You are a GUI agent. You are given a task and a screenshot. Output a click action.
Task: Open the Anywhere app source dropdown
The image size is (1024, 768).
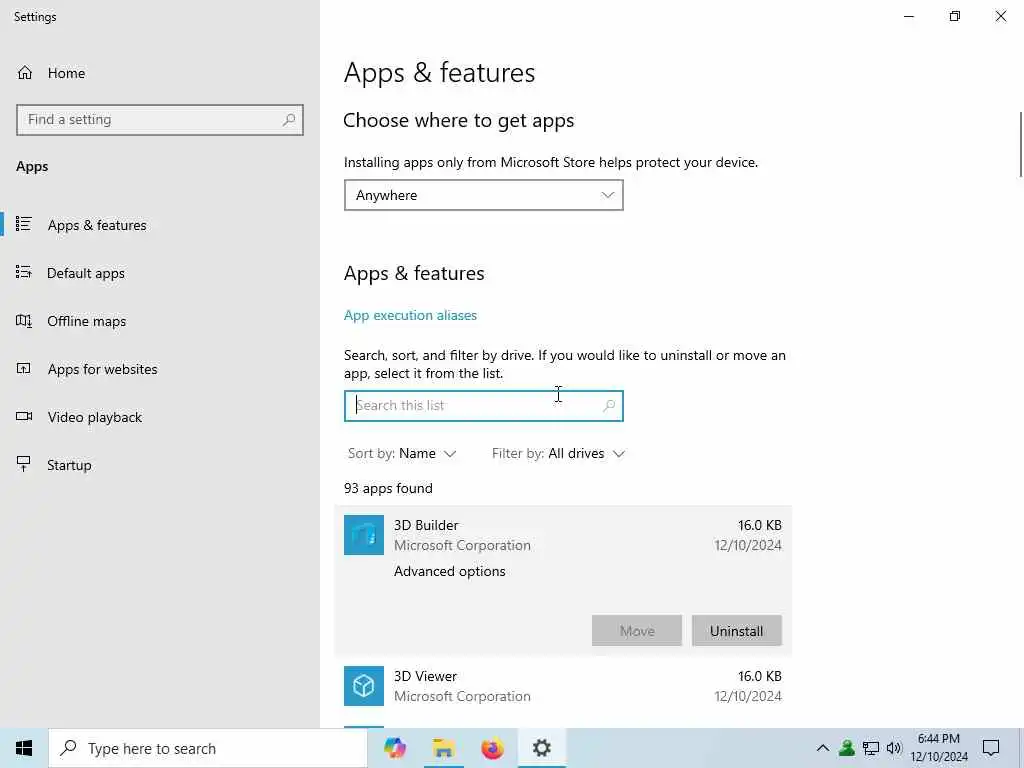[x=484, y=195]
